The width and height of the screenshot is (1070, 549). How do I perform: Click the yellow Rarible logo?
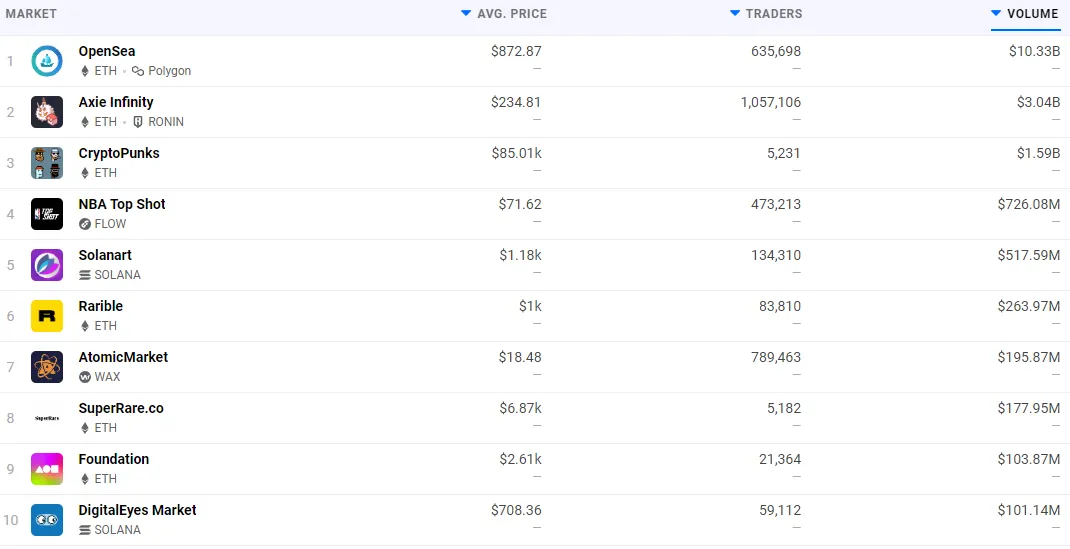[x=47, y=316]
